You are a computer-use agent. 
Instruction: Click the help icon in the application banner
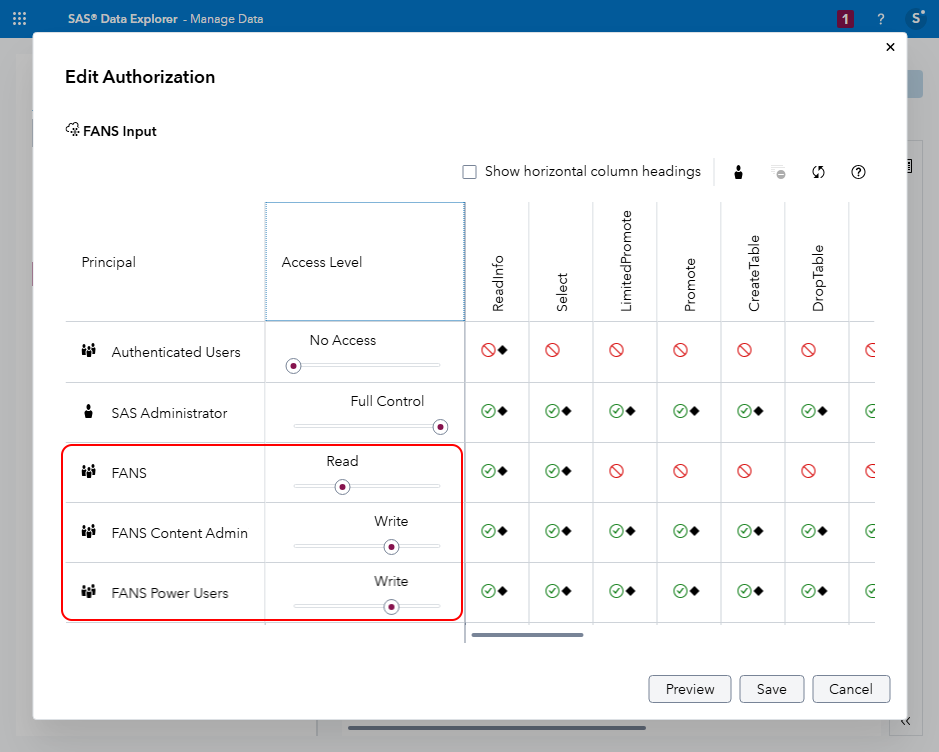(882, 18)
